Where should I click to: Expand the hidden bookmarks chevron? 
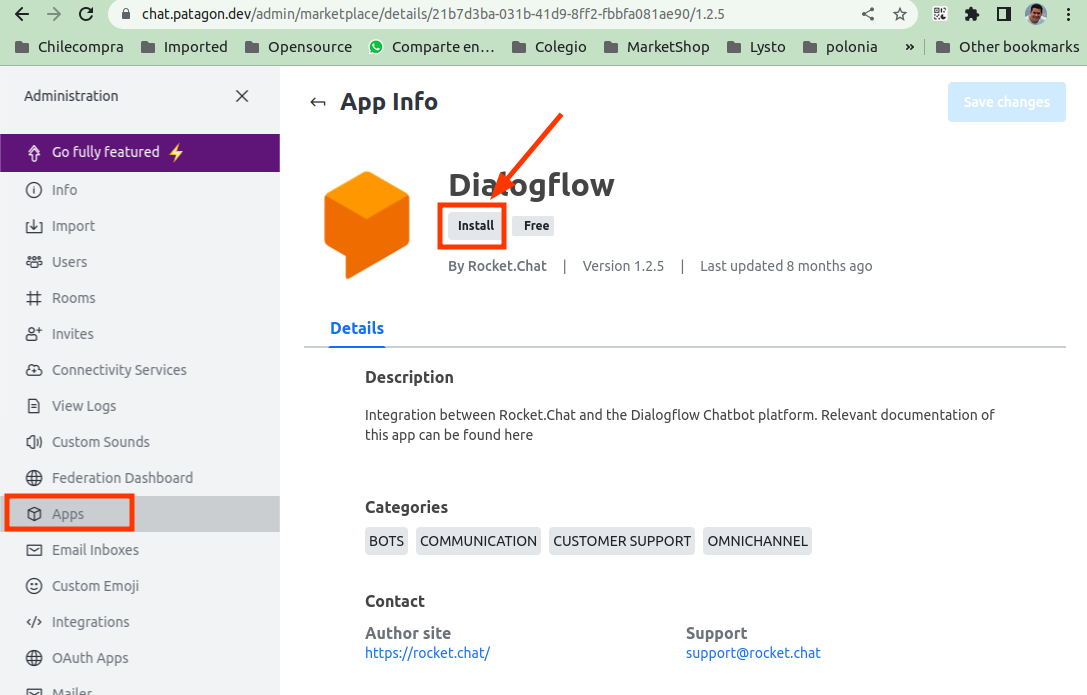[909, 47]
